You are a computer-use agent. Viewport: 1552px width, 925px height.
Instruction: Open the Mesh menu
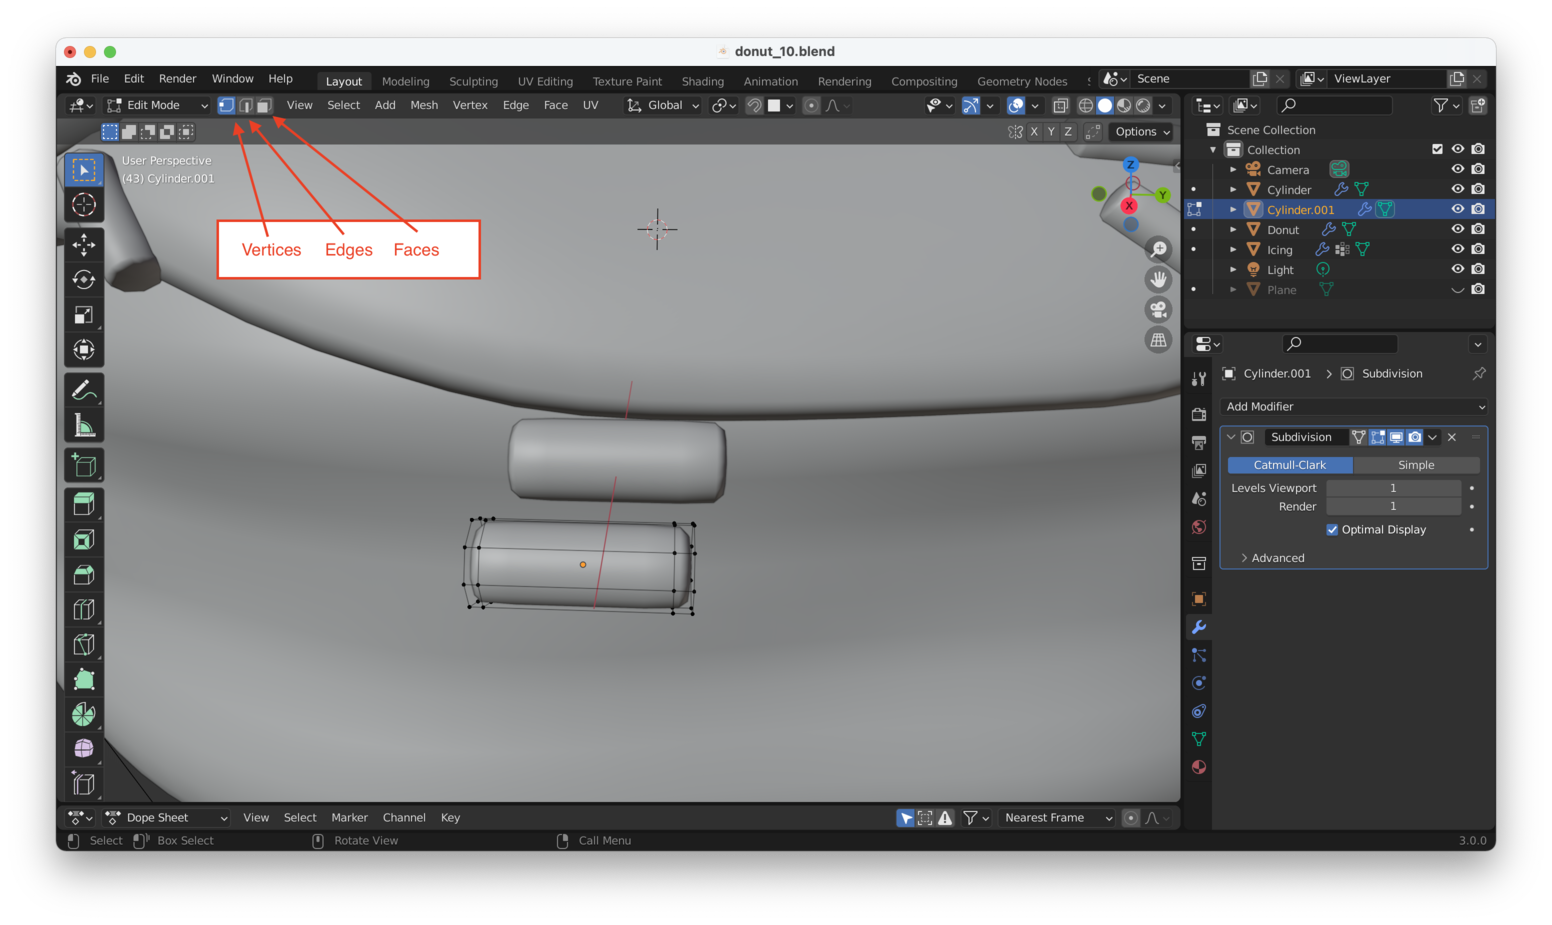424,105
